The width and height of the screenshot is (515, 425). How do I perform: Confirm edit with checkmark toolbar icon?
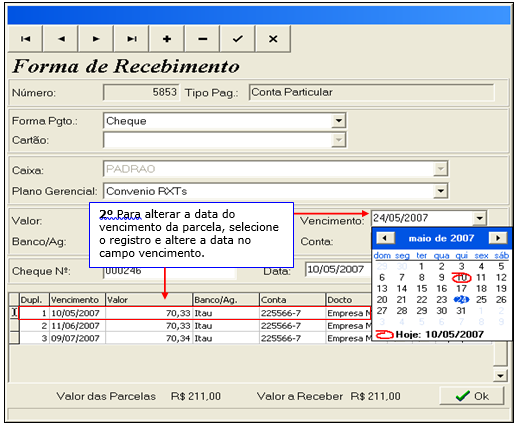238,39
